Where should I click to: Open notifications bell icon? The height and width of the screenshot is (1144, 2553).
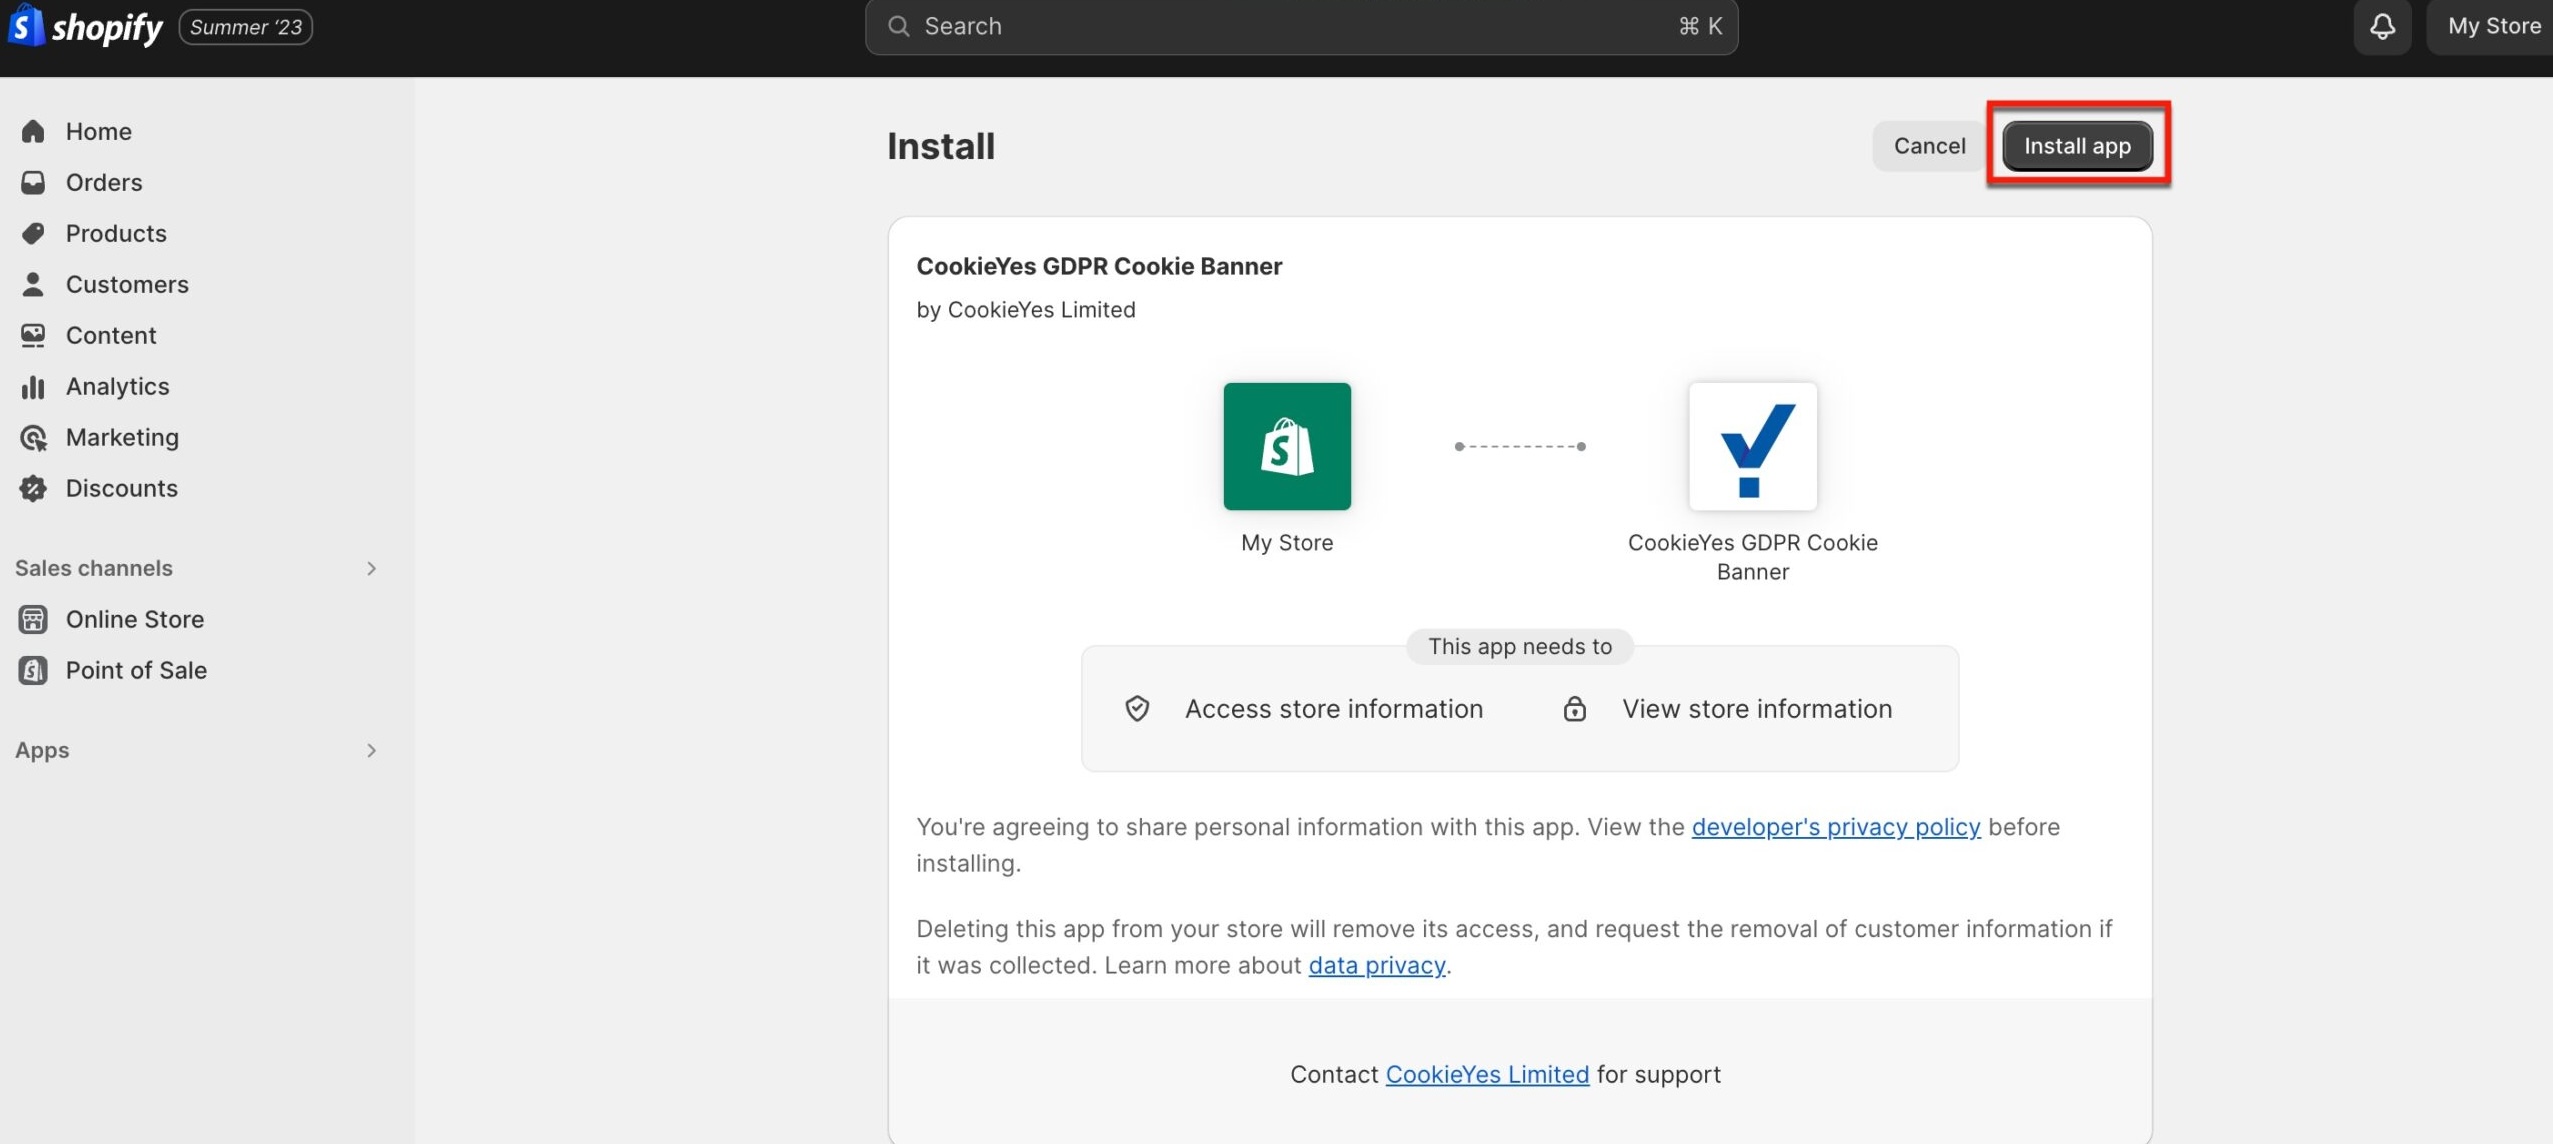click(2382, 26)
